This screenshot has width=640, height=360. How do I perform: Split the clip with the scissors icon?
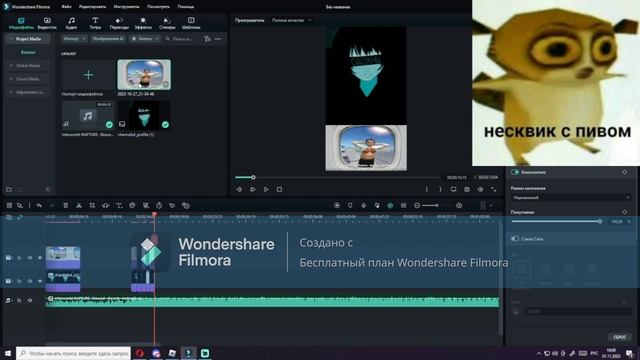tap(79, 205)
